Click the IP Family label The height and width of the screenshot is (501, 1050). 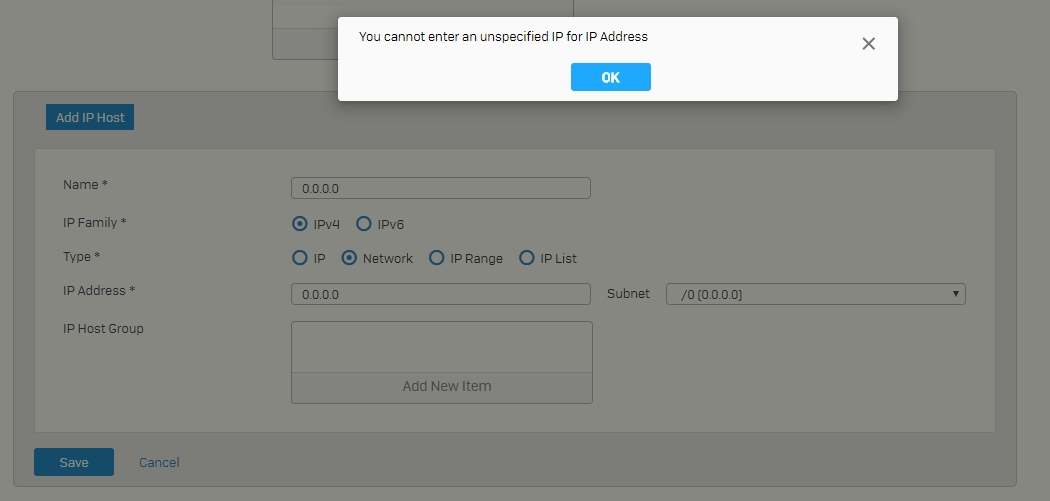(x=95, y=222)
